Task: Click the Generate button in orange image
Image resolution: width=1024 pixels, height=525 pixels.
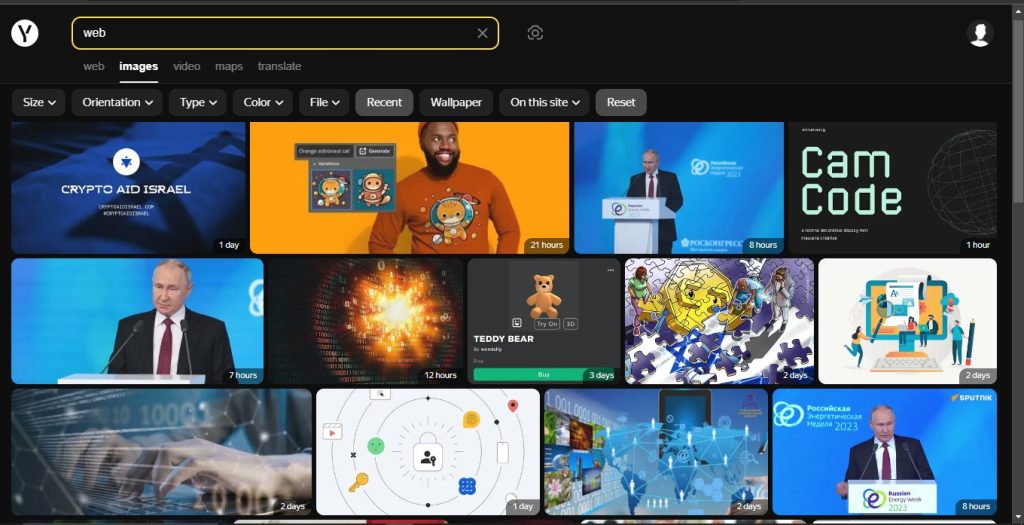Action: coord(376,151)
